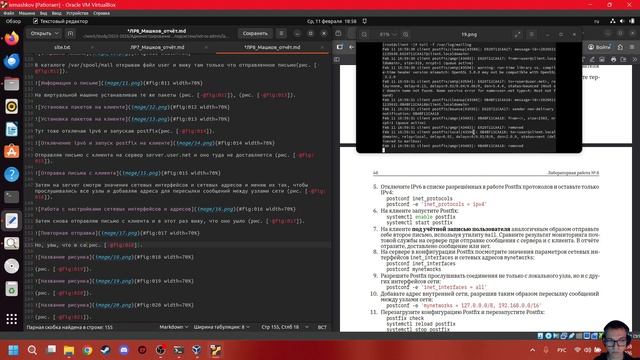Switch the Windows language indicator РУС

(x=562, y=350)
